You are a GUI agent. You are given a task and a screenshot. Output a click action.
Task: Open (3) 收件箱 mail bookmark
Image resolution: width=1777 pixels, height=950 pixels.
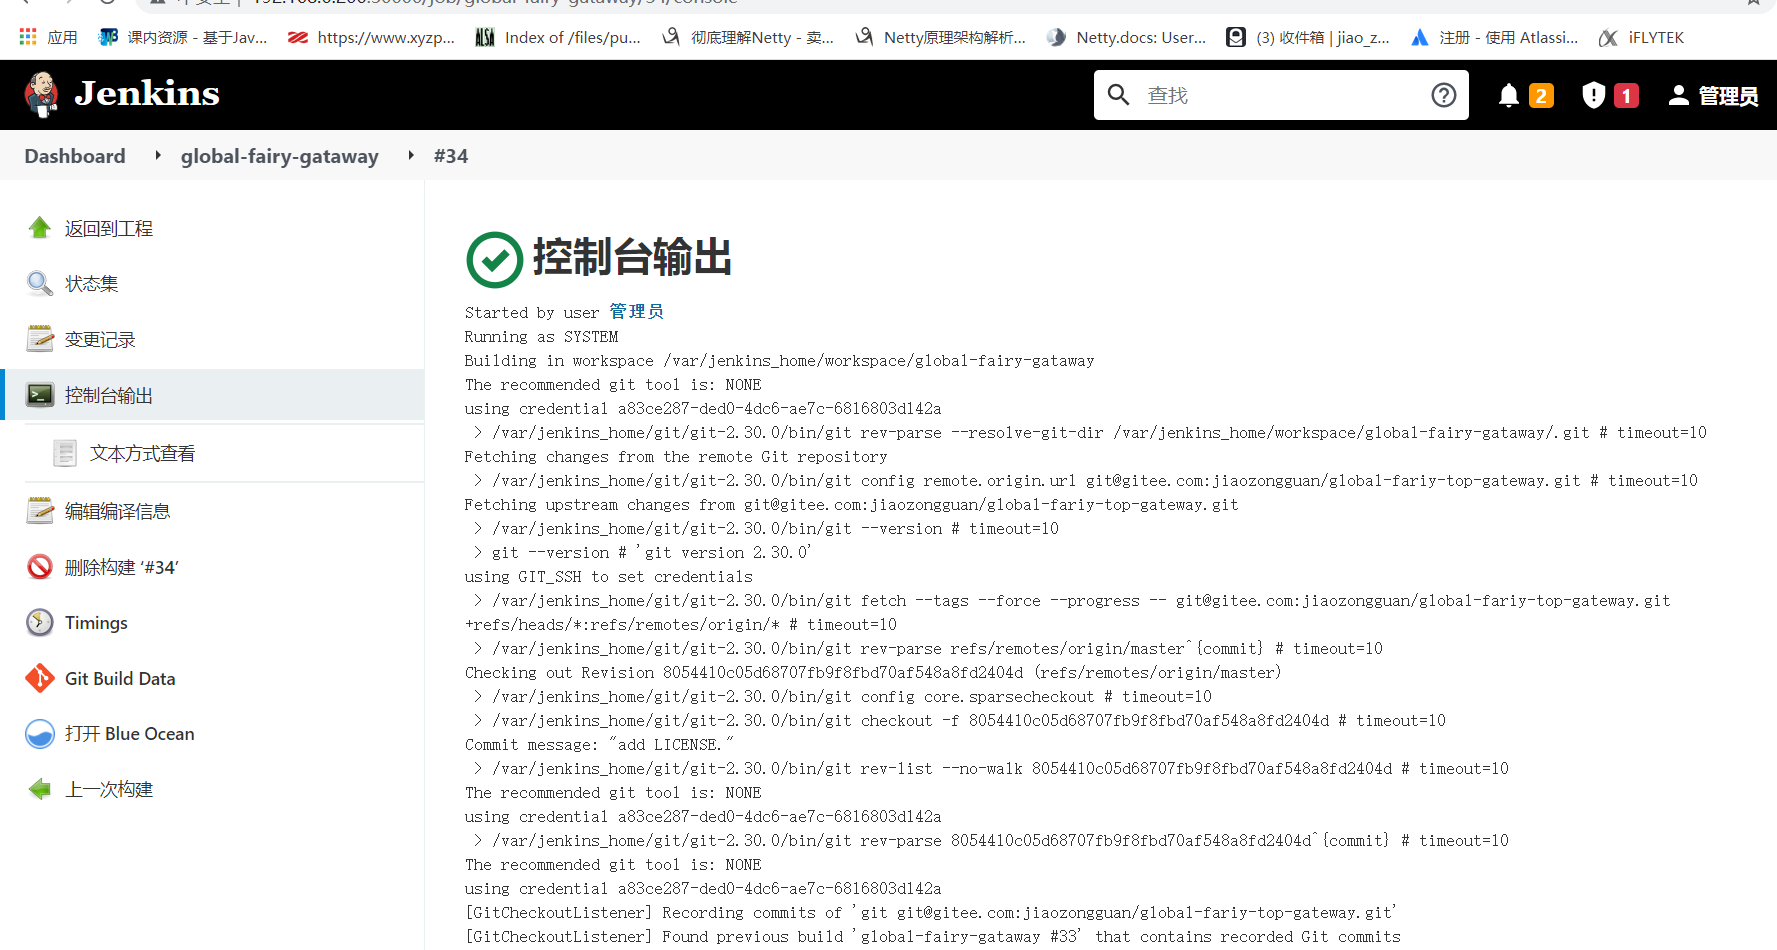pyautogui.click(x=1308, y=37)
